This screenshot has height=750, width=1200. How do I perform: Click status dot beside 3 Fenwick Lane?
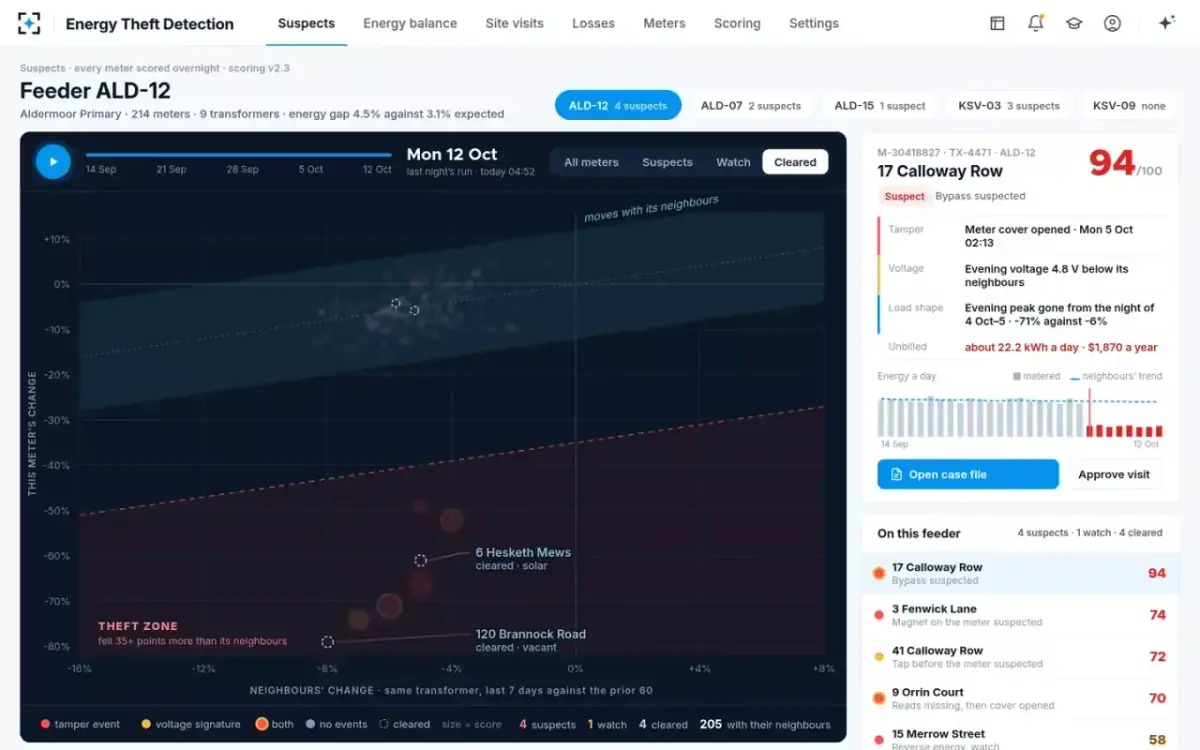pos(878,615)
